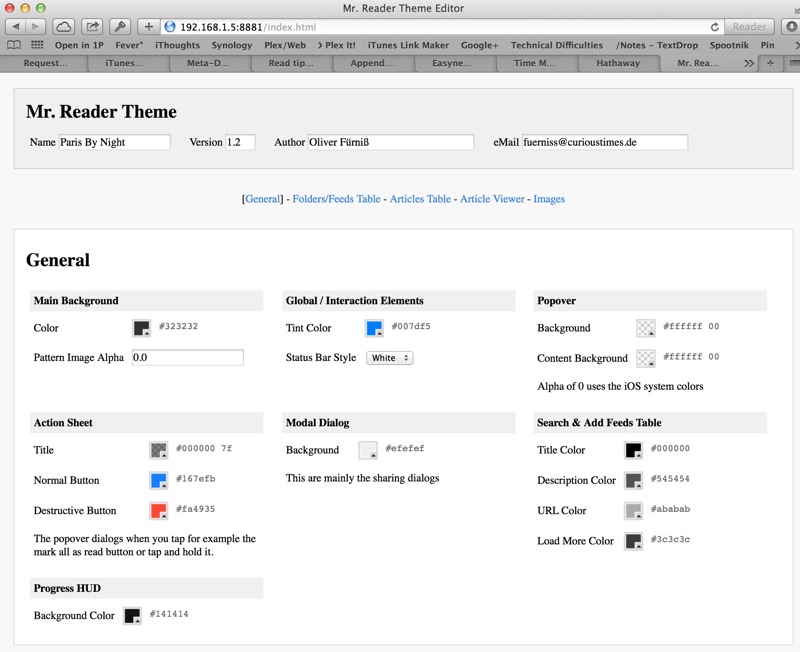Open the Synology bookmark
Image resolution: width=800 pixels, height=652 pixels.
click(x=232, y=45)
